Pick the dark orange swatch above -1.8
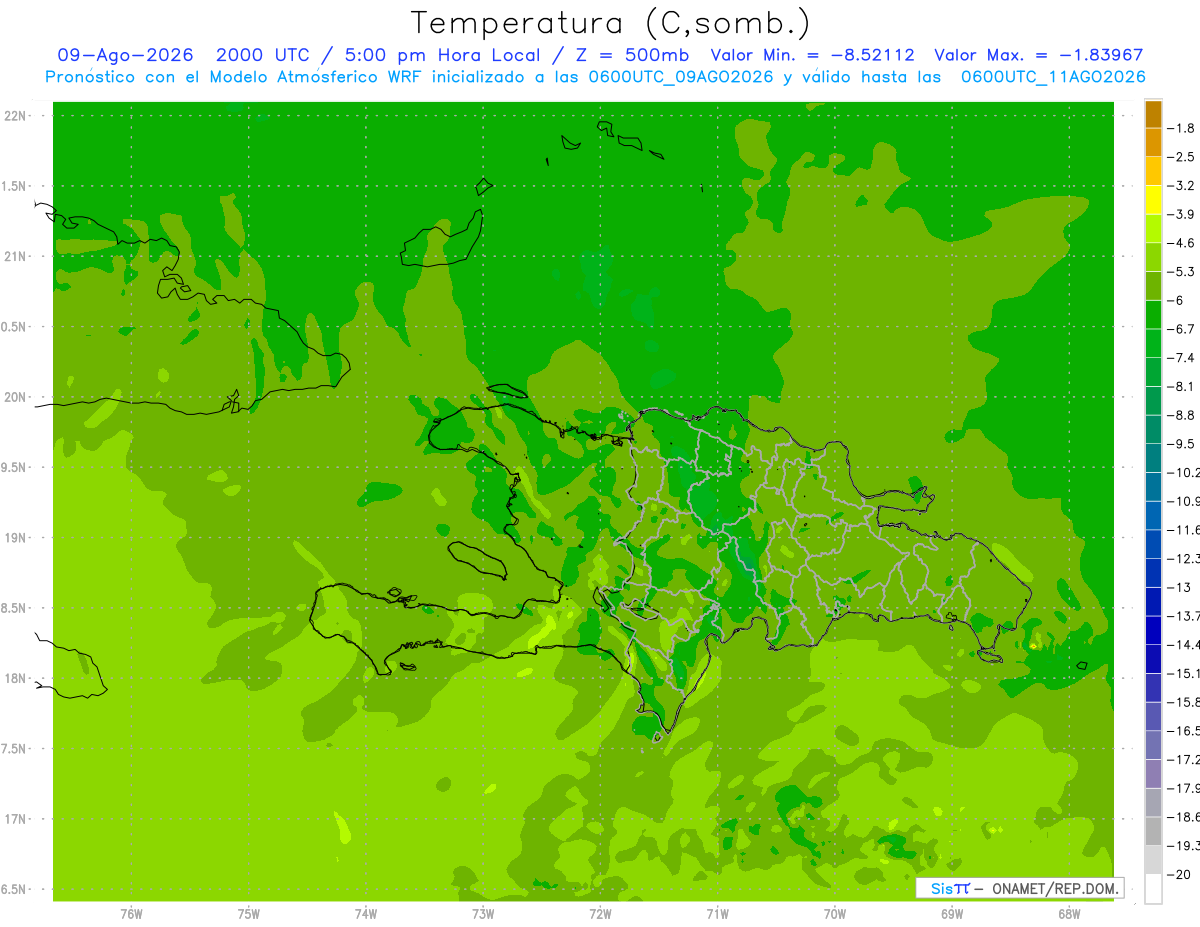 coord(1153,114)
